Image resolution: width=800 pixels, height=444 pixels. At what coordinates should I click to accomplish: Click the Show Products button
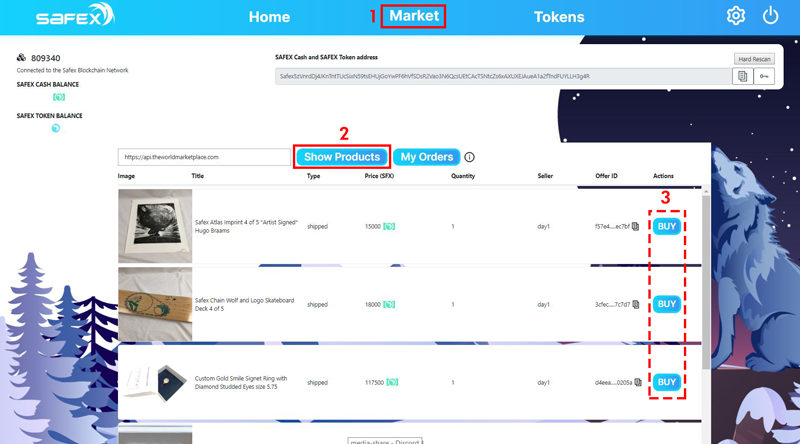point(342,157)
